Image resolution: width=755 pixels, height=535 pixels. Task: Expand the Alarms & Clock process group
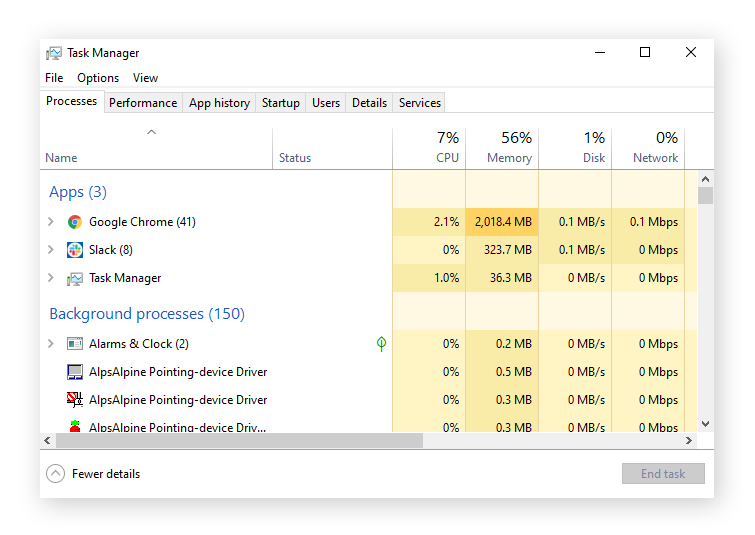(x=51, y=344)
